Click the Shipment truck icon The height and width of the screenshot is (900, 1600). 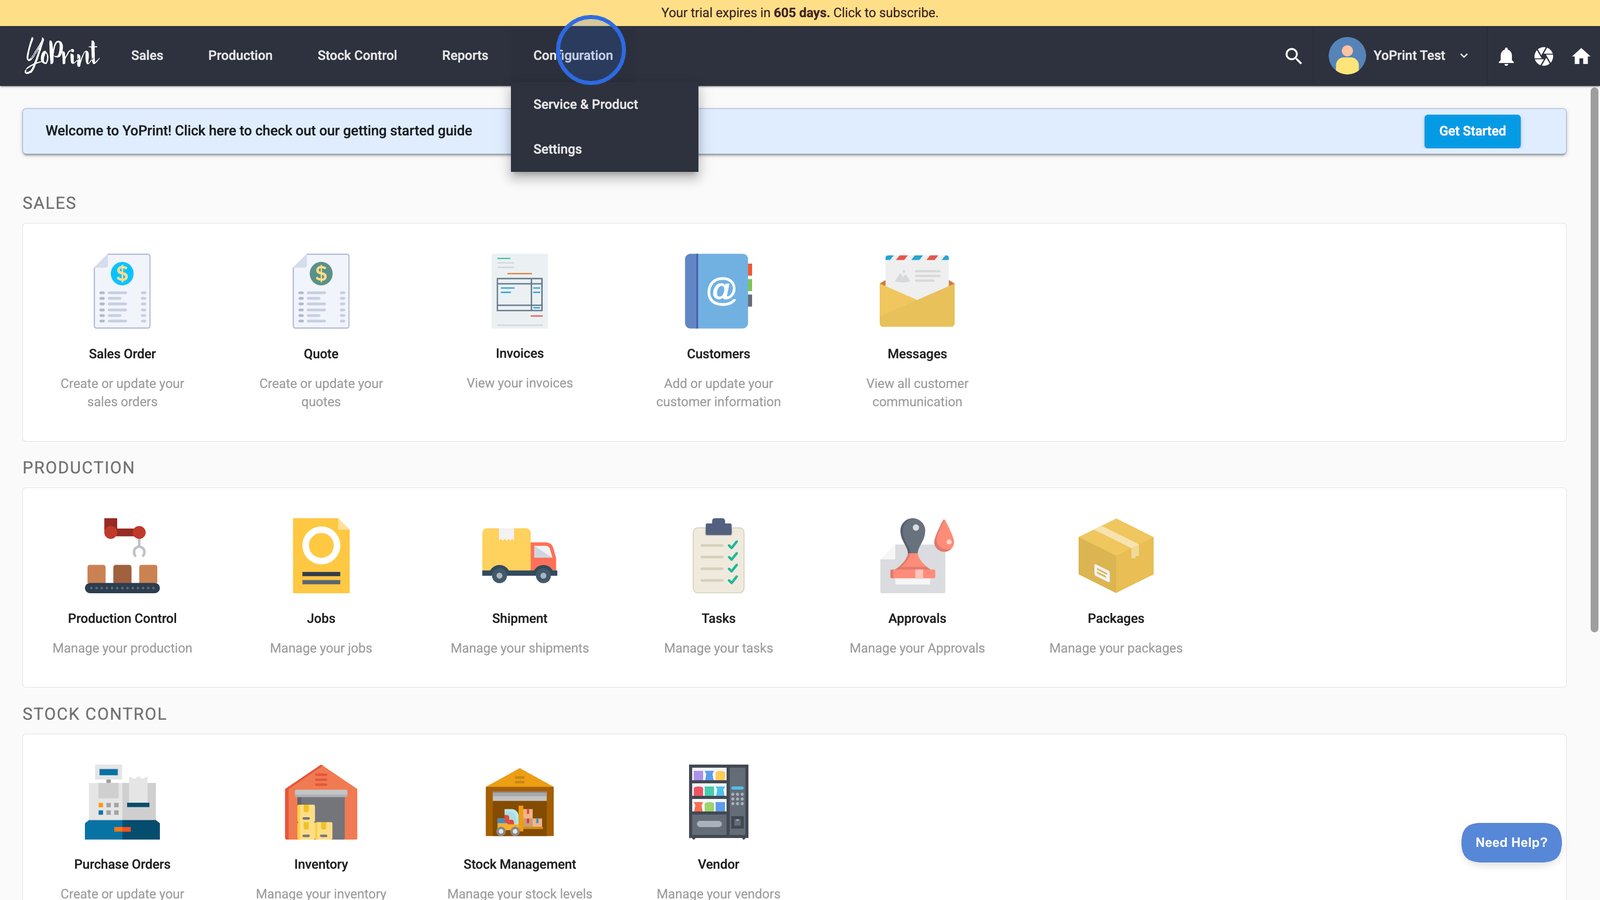(x=519, y=556)
